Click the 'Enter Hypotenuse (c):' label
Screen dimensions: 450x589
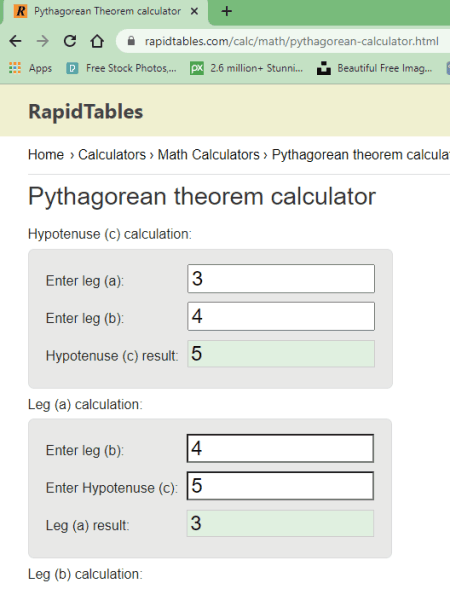click(x=112, y=488)
